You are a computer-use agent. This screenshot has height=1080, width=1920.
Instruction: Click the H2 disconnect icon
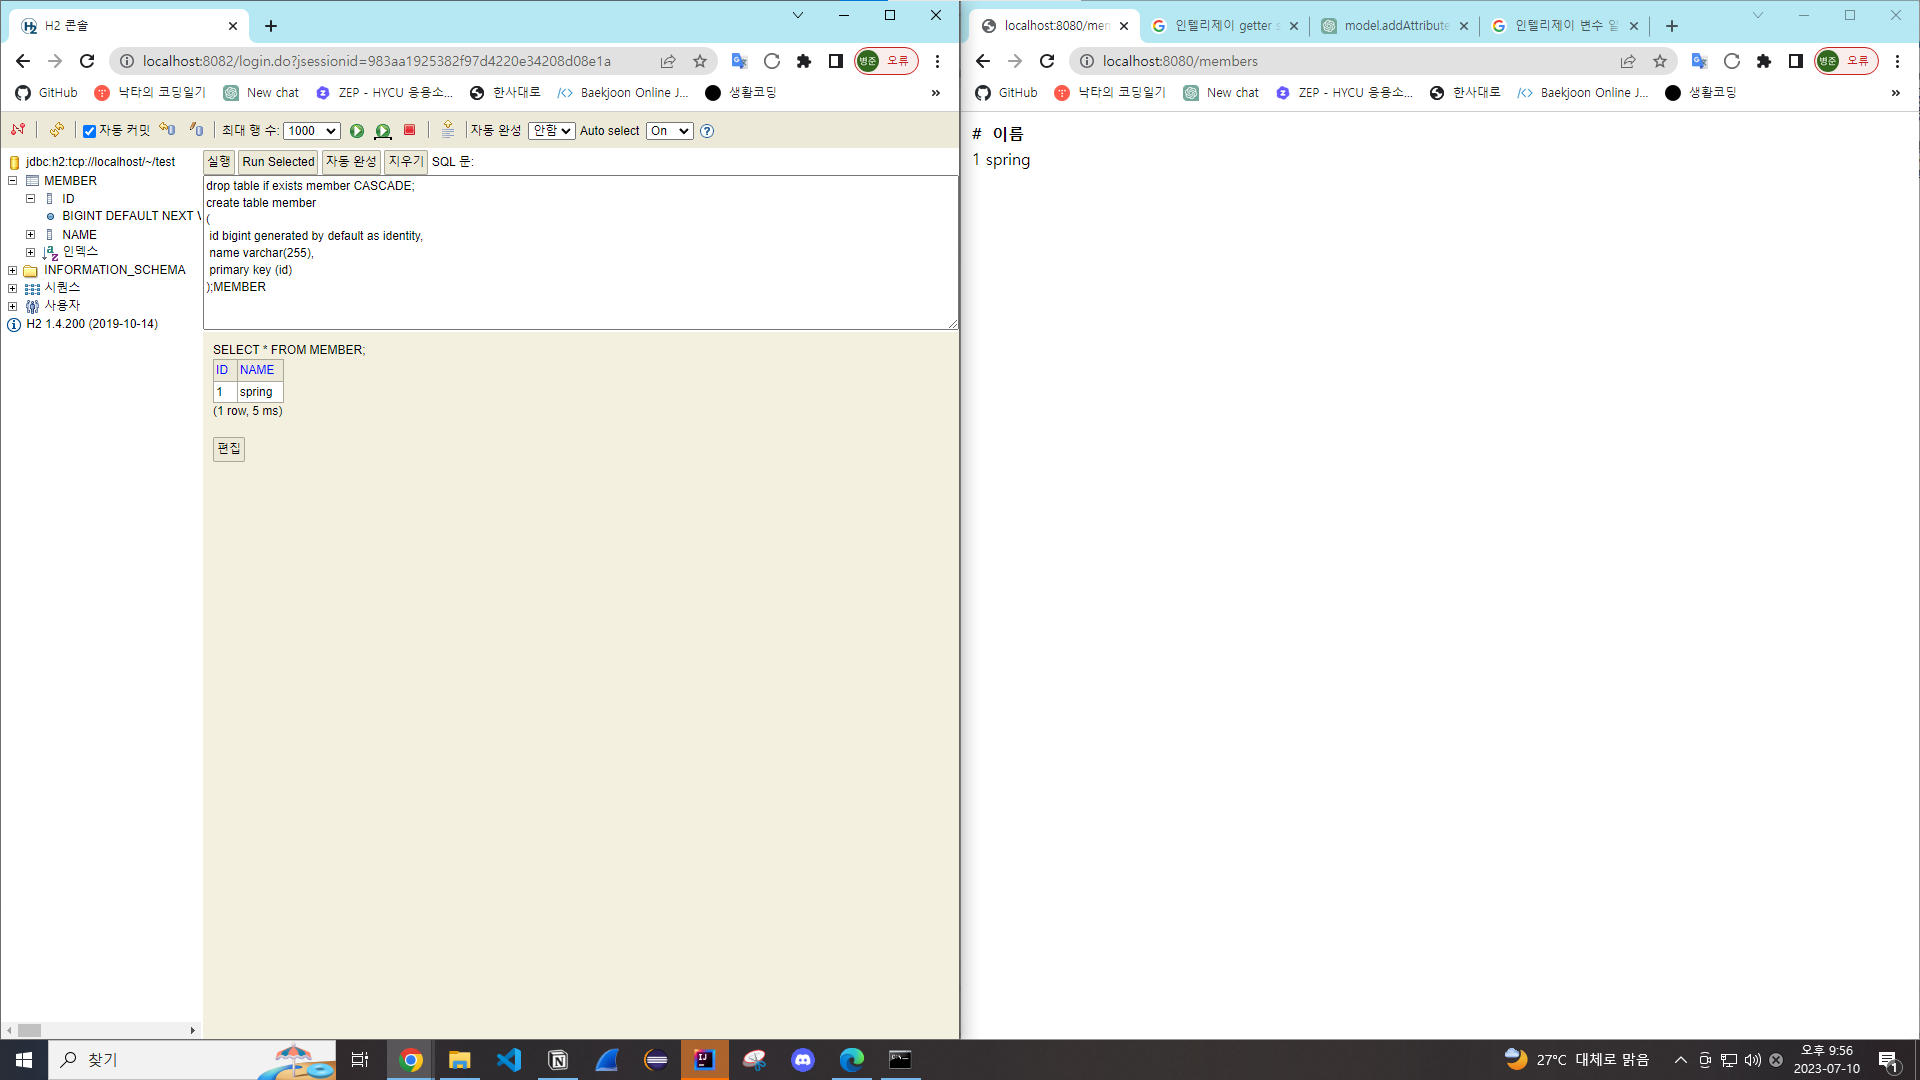click(x=17, y=130)
